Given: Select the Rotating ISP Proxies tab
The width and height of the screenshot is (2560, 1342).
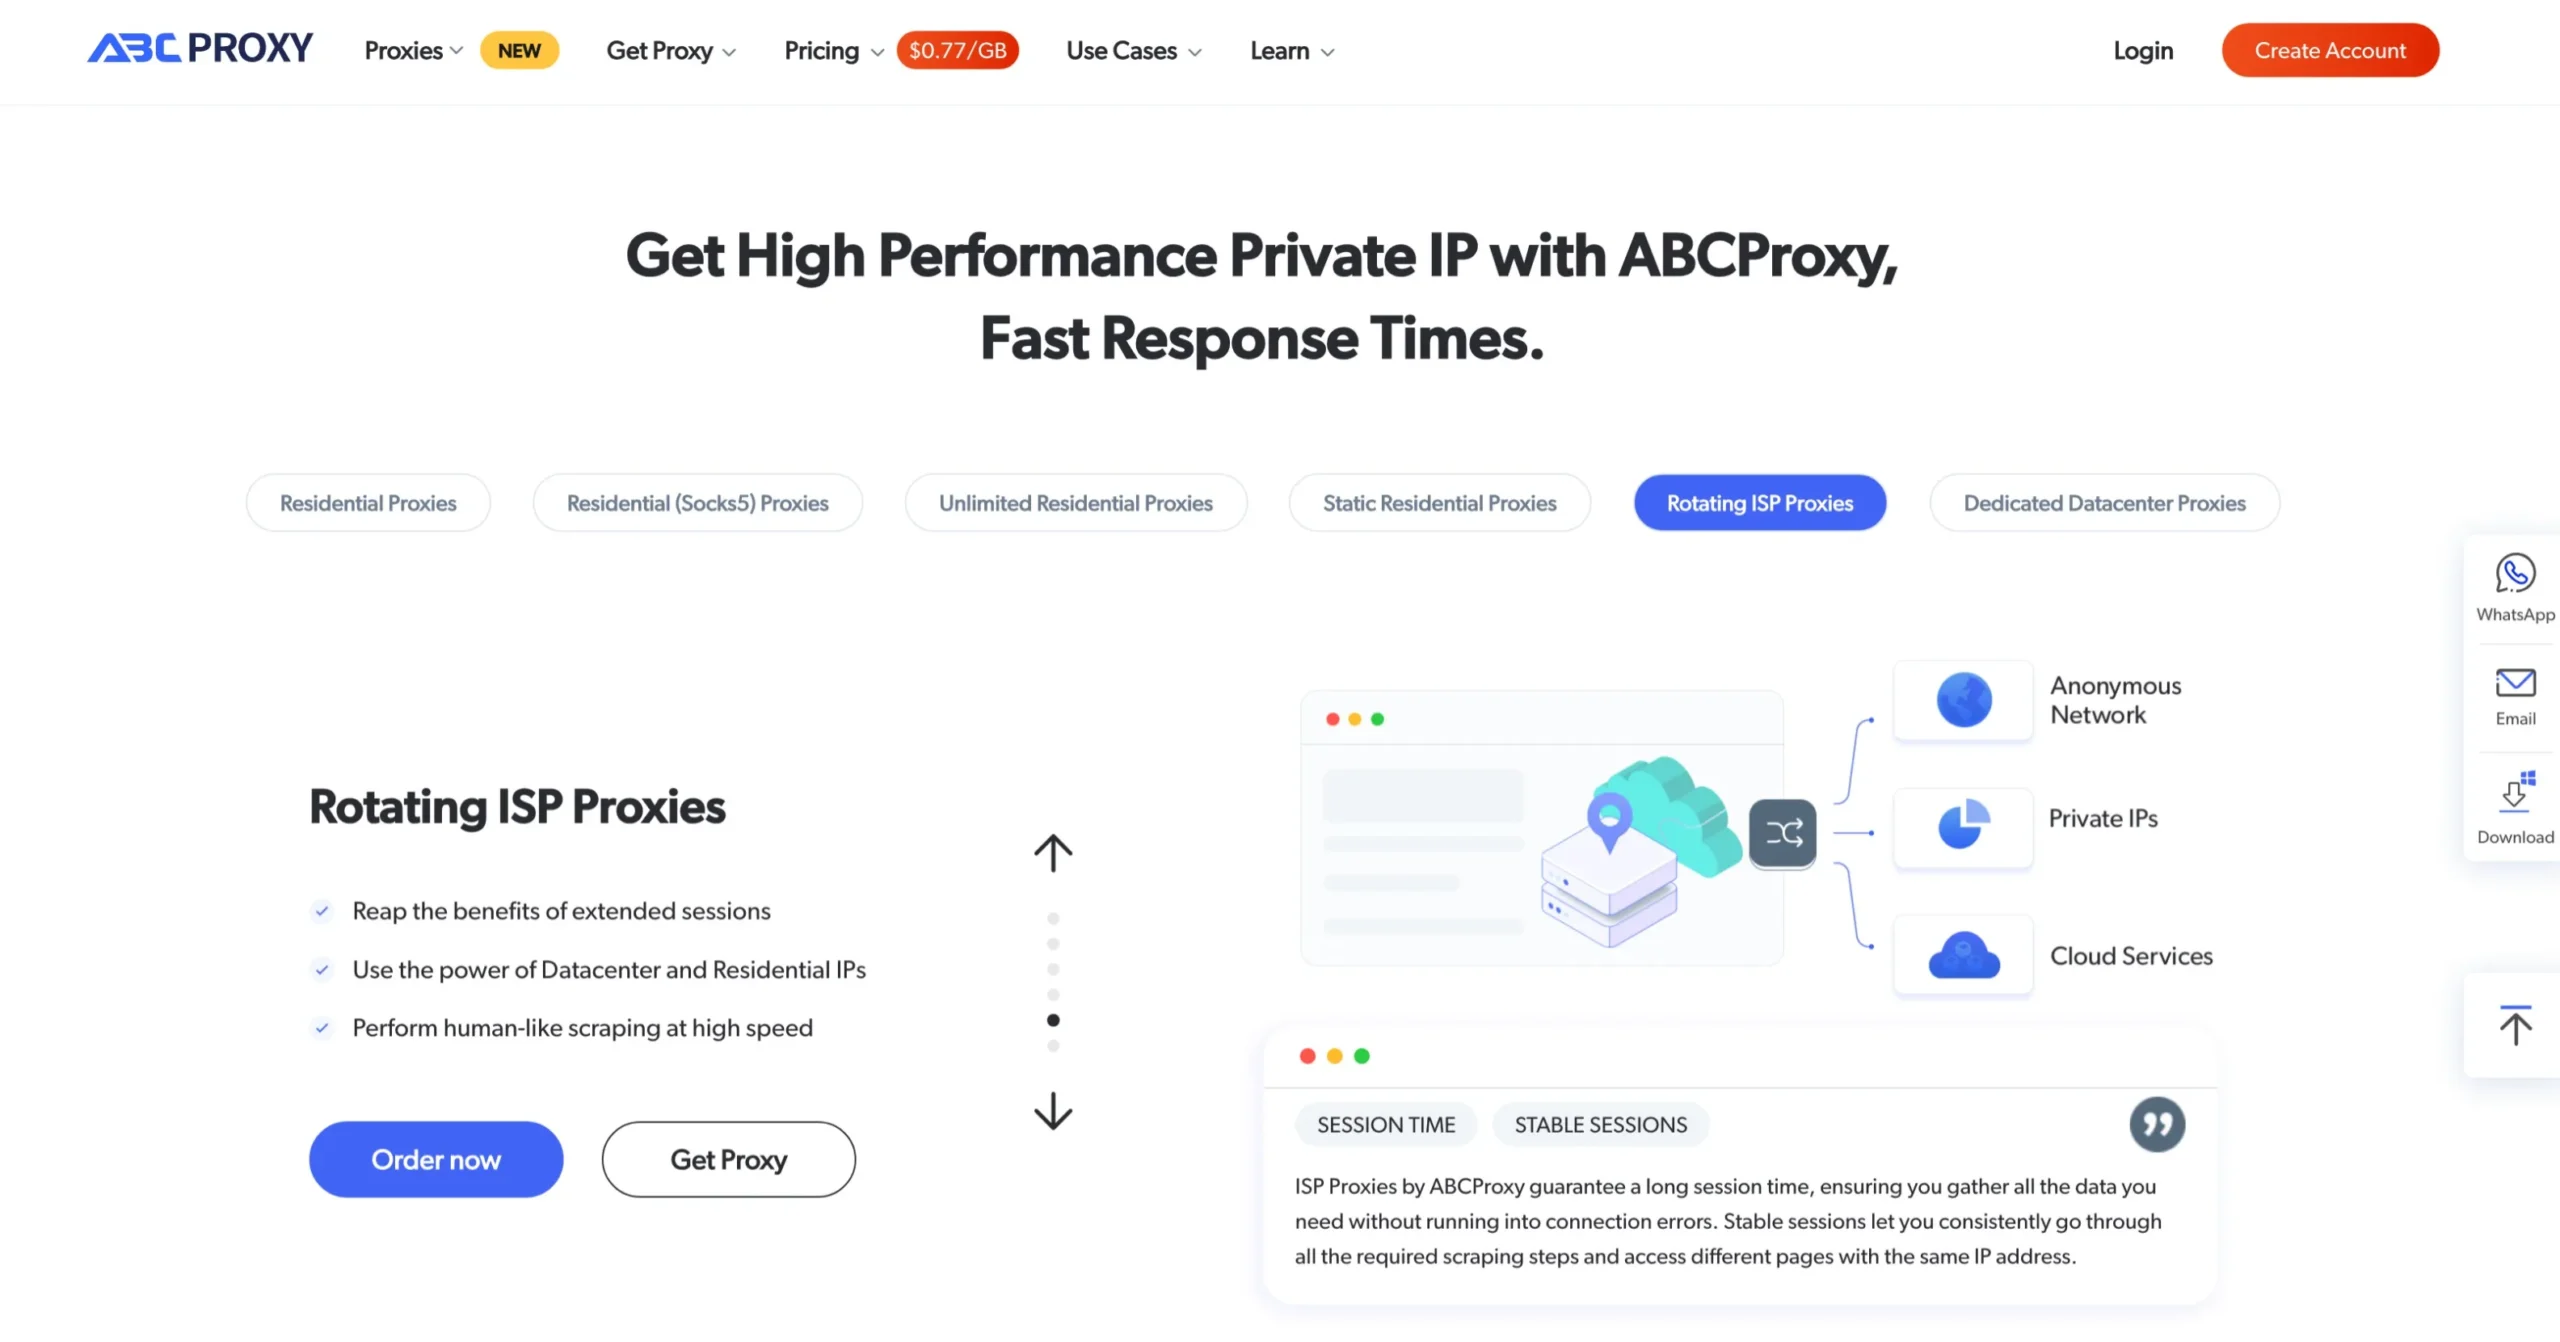Looking at the screenshot, I should point(1759,503).
